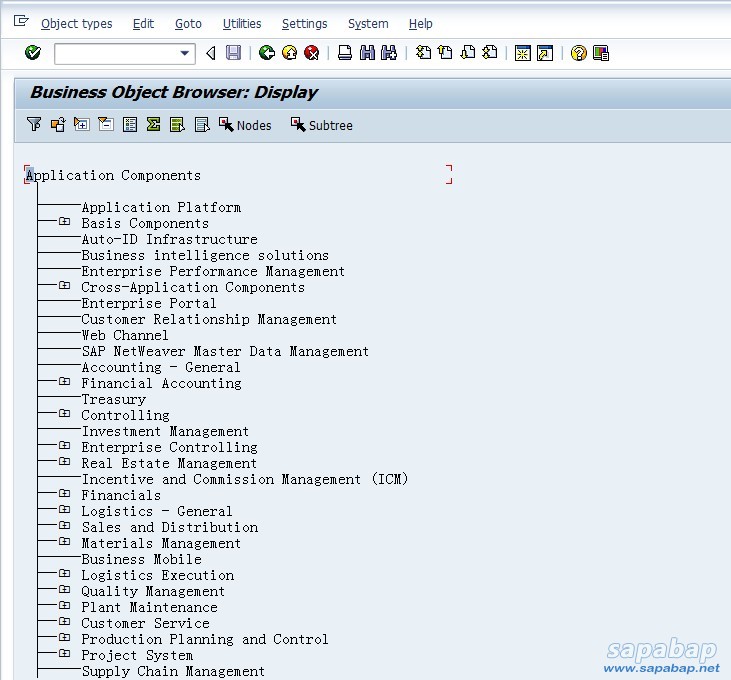Screen dimensions: 731x680
Task: Click the window menu icon left of Object types
Action: [21, 21]
